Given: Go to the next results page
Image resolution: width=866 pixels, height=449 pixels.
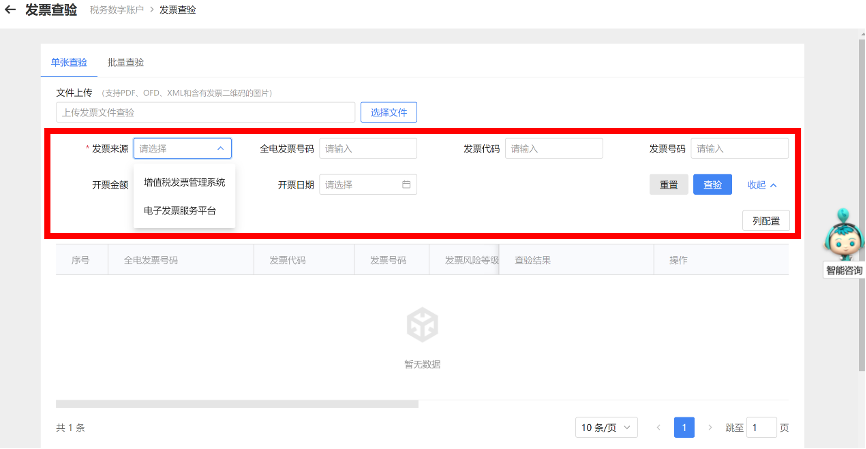Looking at the screenshot, I should click(x=710, y=428).
